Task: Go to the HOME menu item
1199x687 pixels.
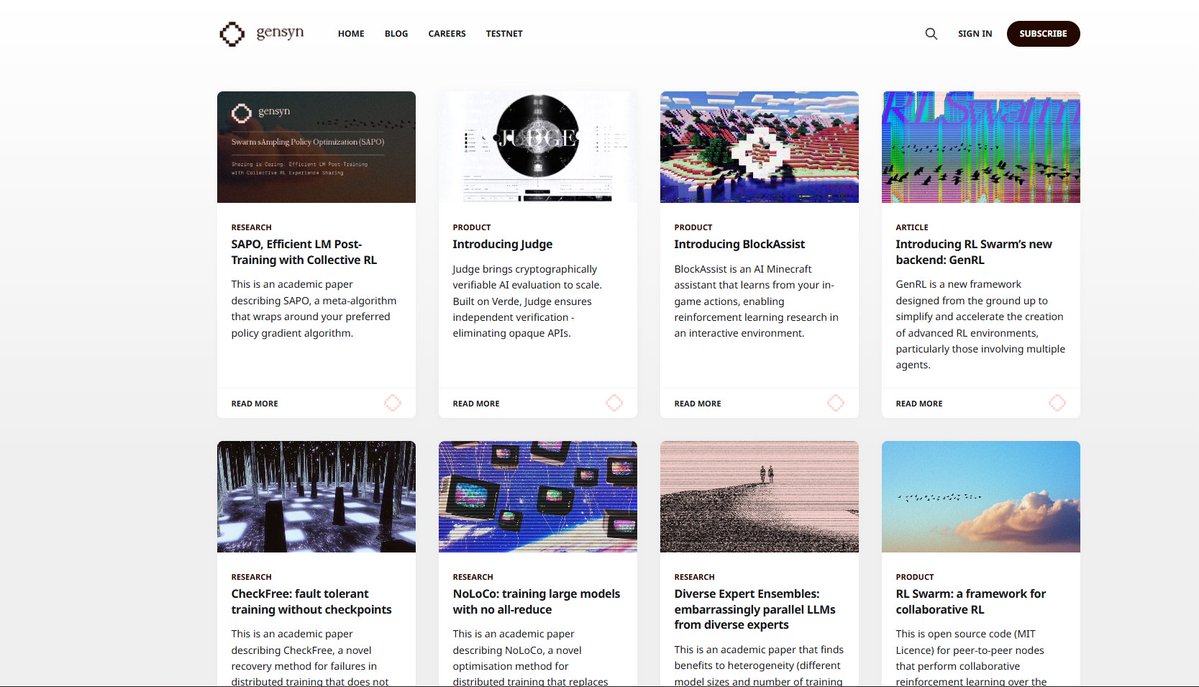Action: pos(351,34)
